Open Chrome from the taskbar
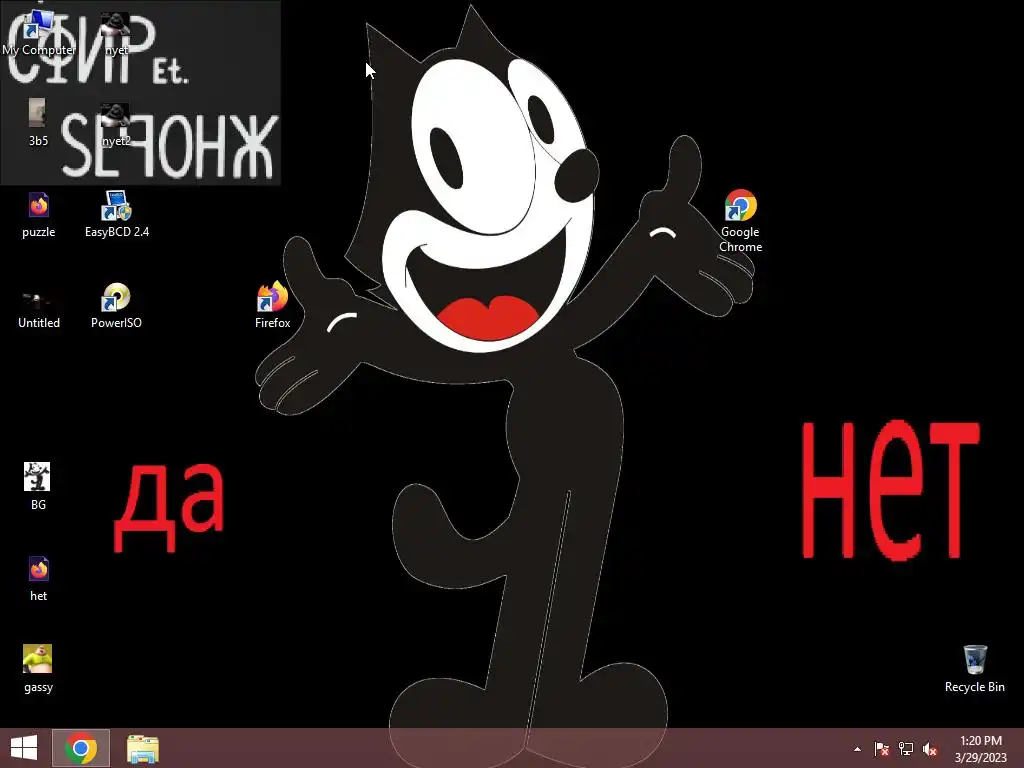Screen dimensions: 1024x768 coord(81,748)
